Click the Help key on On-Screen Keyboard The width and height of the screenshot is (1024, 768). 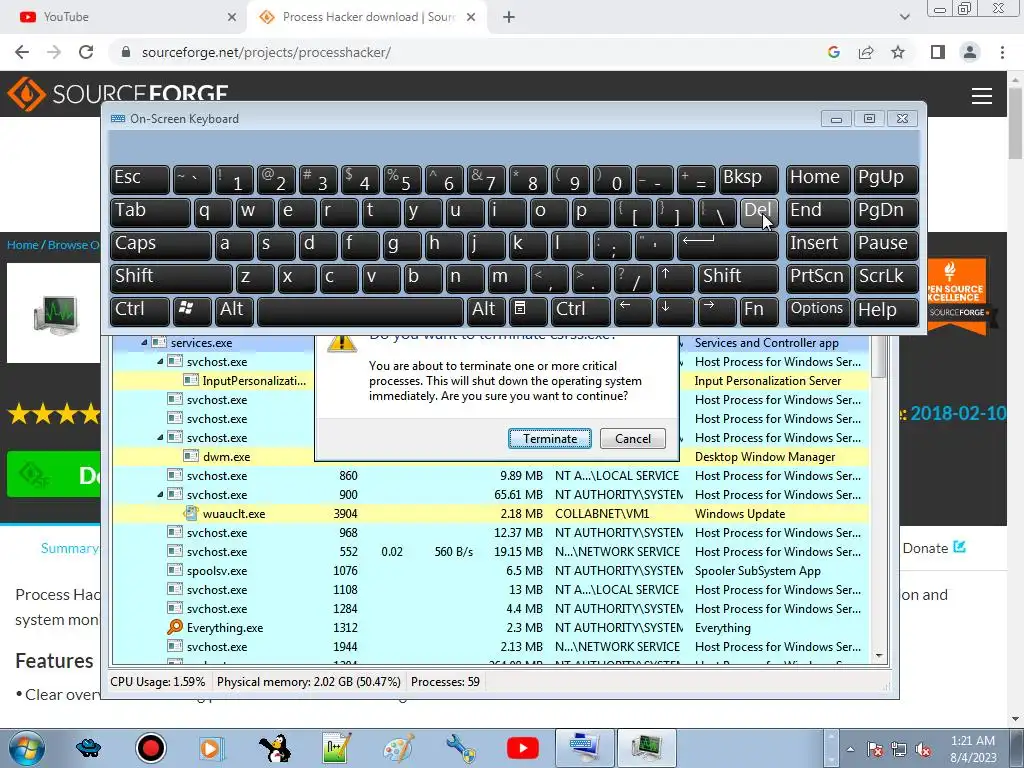coord(886,310)
